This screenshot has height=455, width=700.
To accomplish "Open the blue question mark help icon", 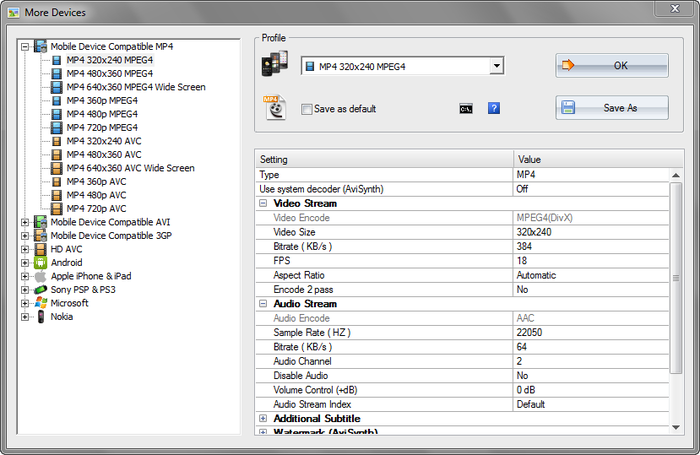I will pyautogui.click(x=494, y=108).
